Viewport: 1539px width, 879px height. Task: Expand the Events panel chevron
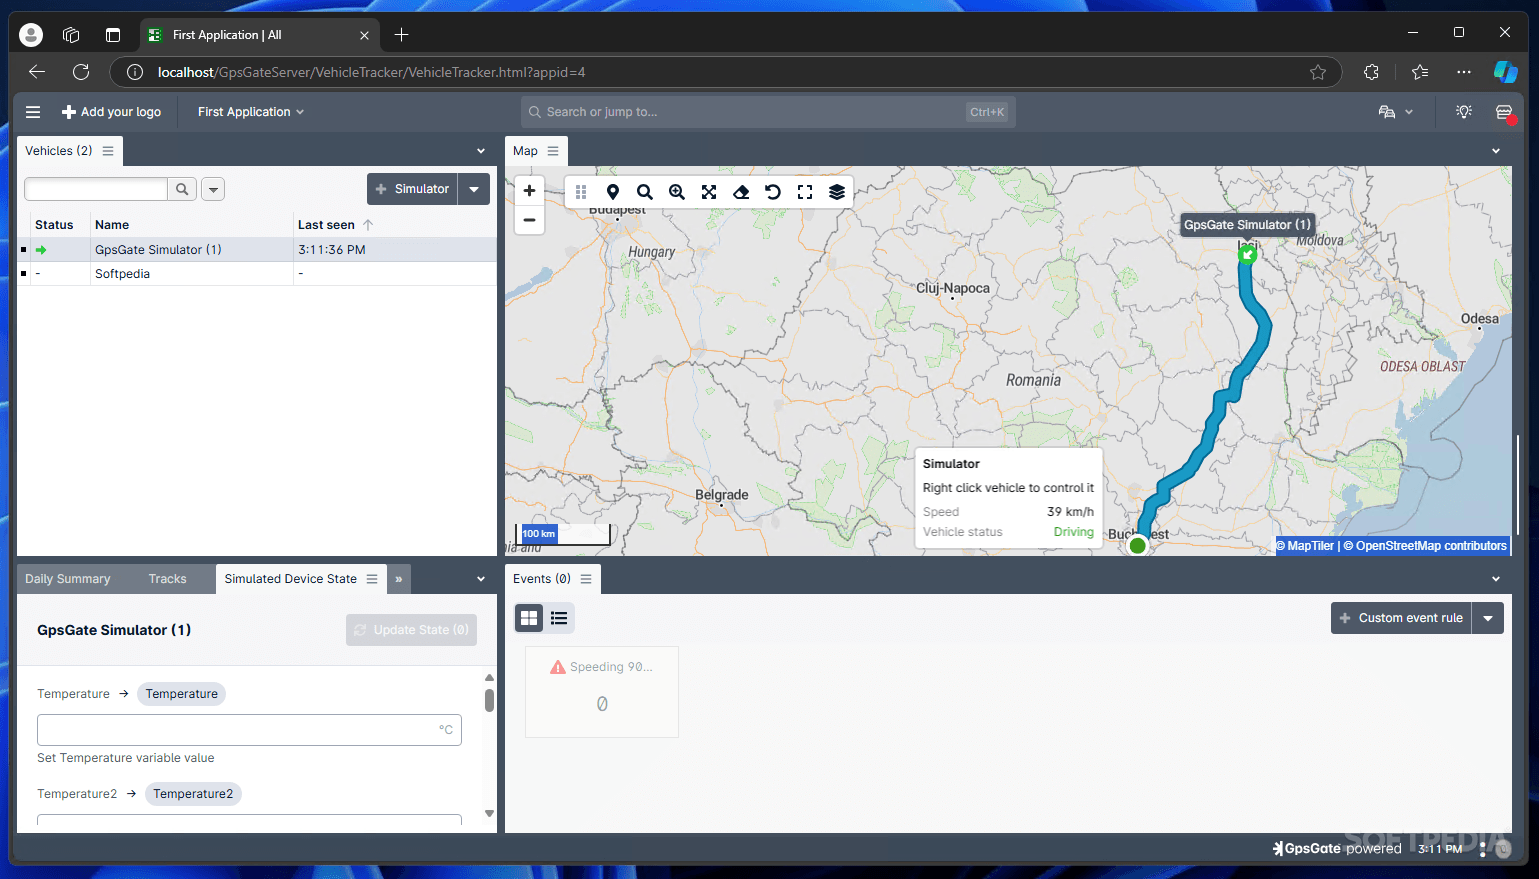[1496, 579]
